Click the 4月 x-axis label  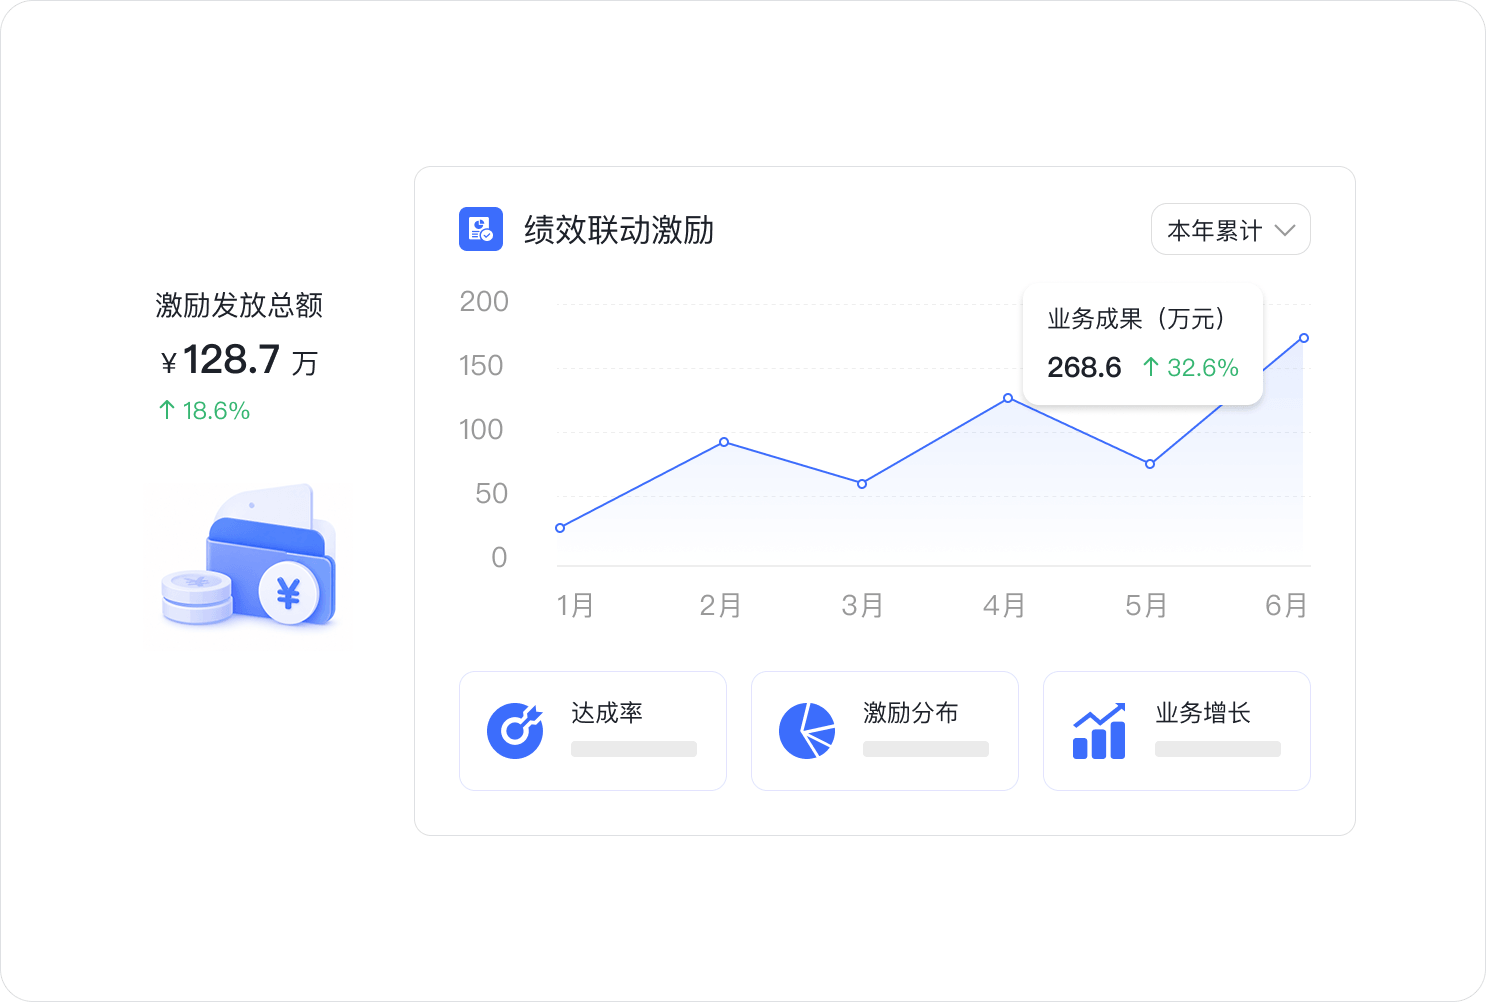coord(1004,605)
